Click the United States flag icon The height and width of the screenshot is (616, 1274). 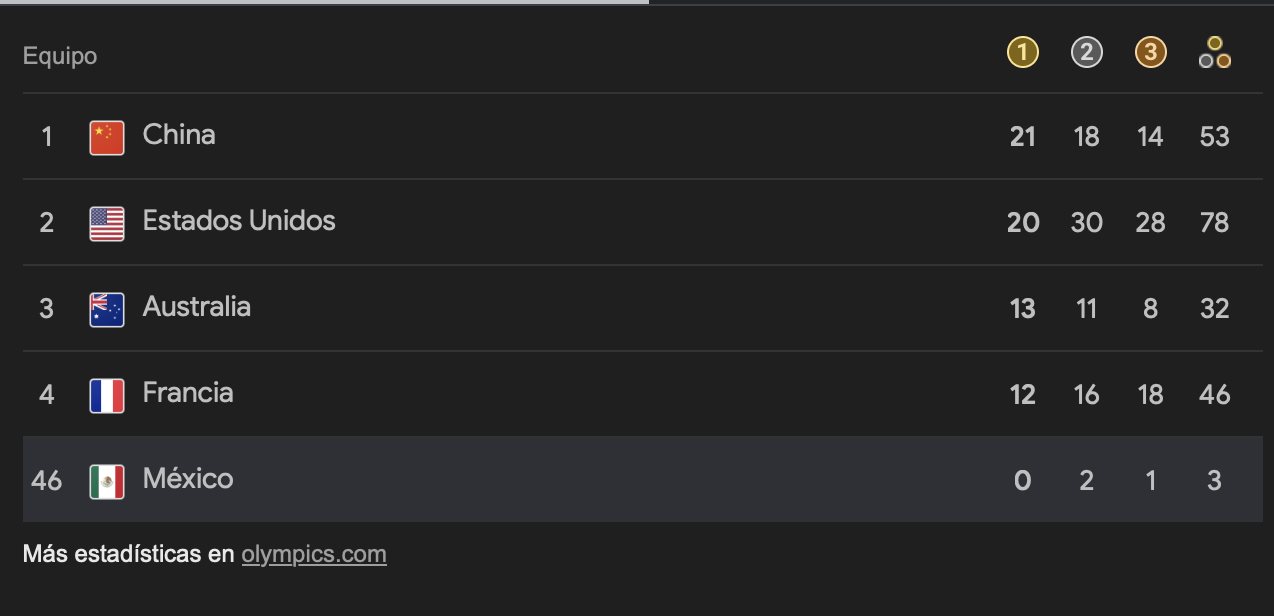[107, 223]
